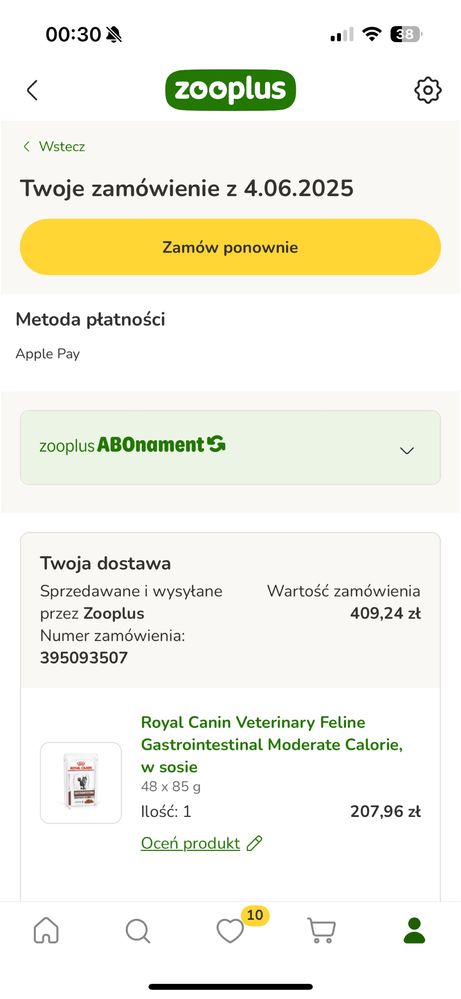Tap the pencil icon next to Oceń produkt
The height and width of the screenshot is (999, 461).
pyautogui.click(x=254, y=844)
